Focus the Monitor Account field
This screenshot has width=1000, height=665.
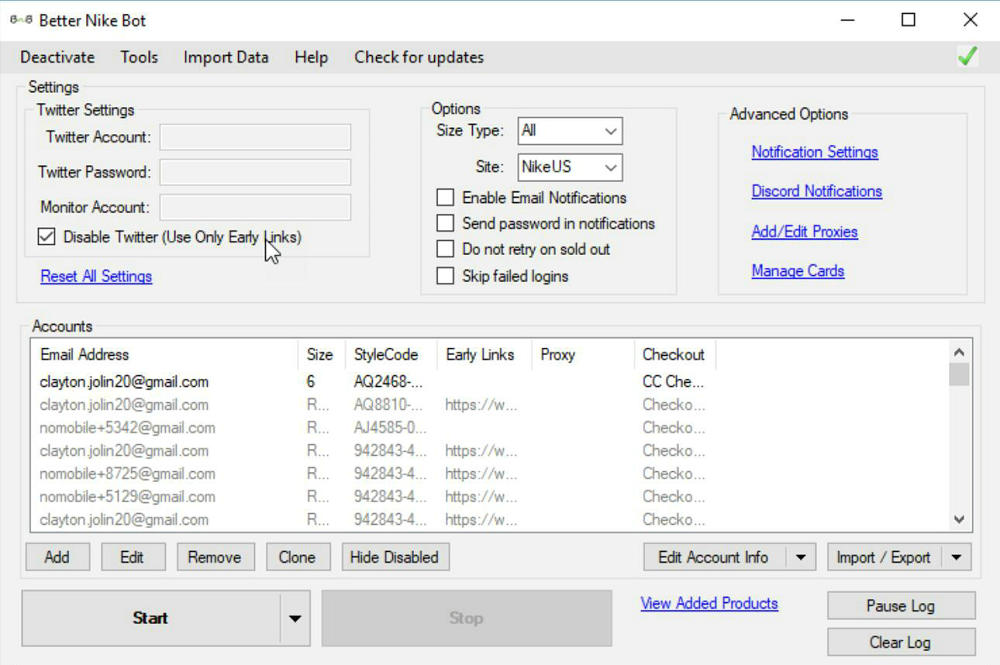(x=255, y=207)
